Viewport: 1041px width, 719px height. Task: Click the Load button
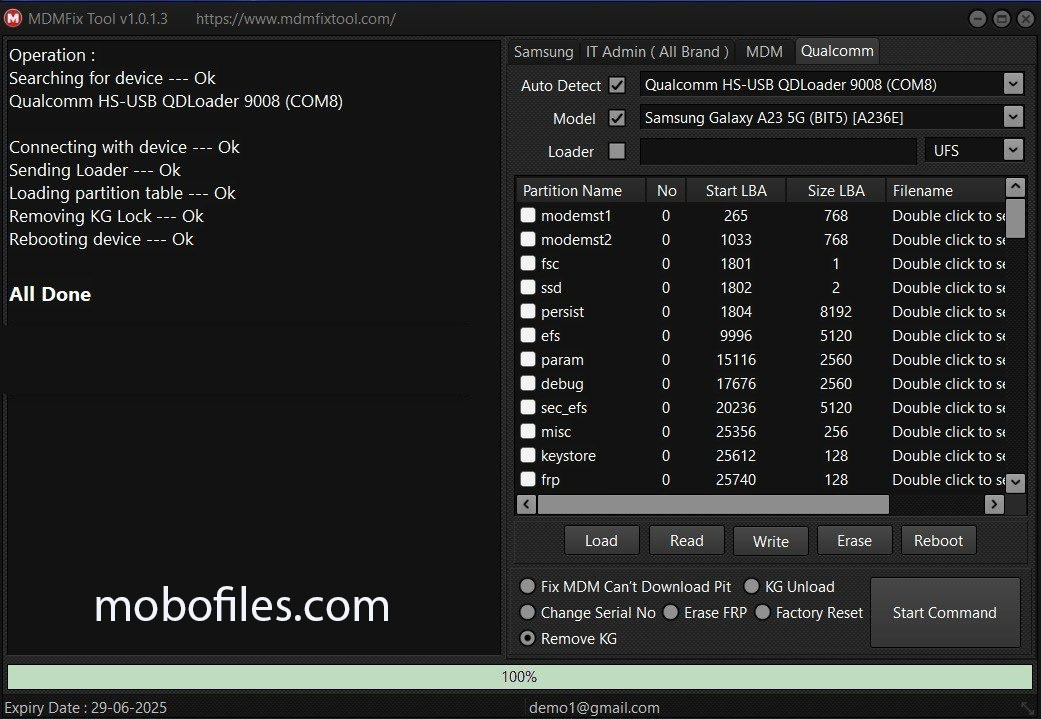click(601, 540)
